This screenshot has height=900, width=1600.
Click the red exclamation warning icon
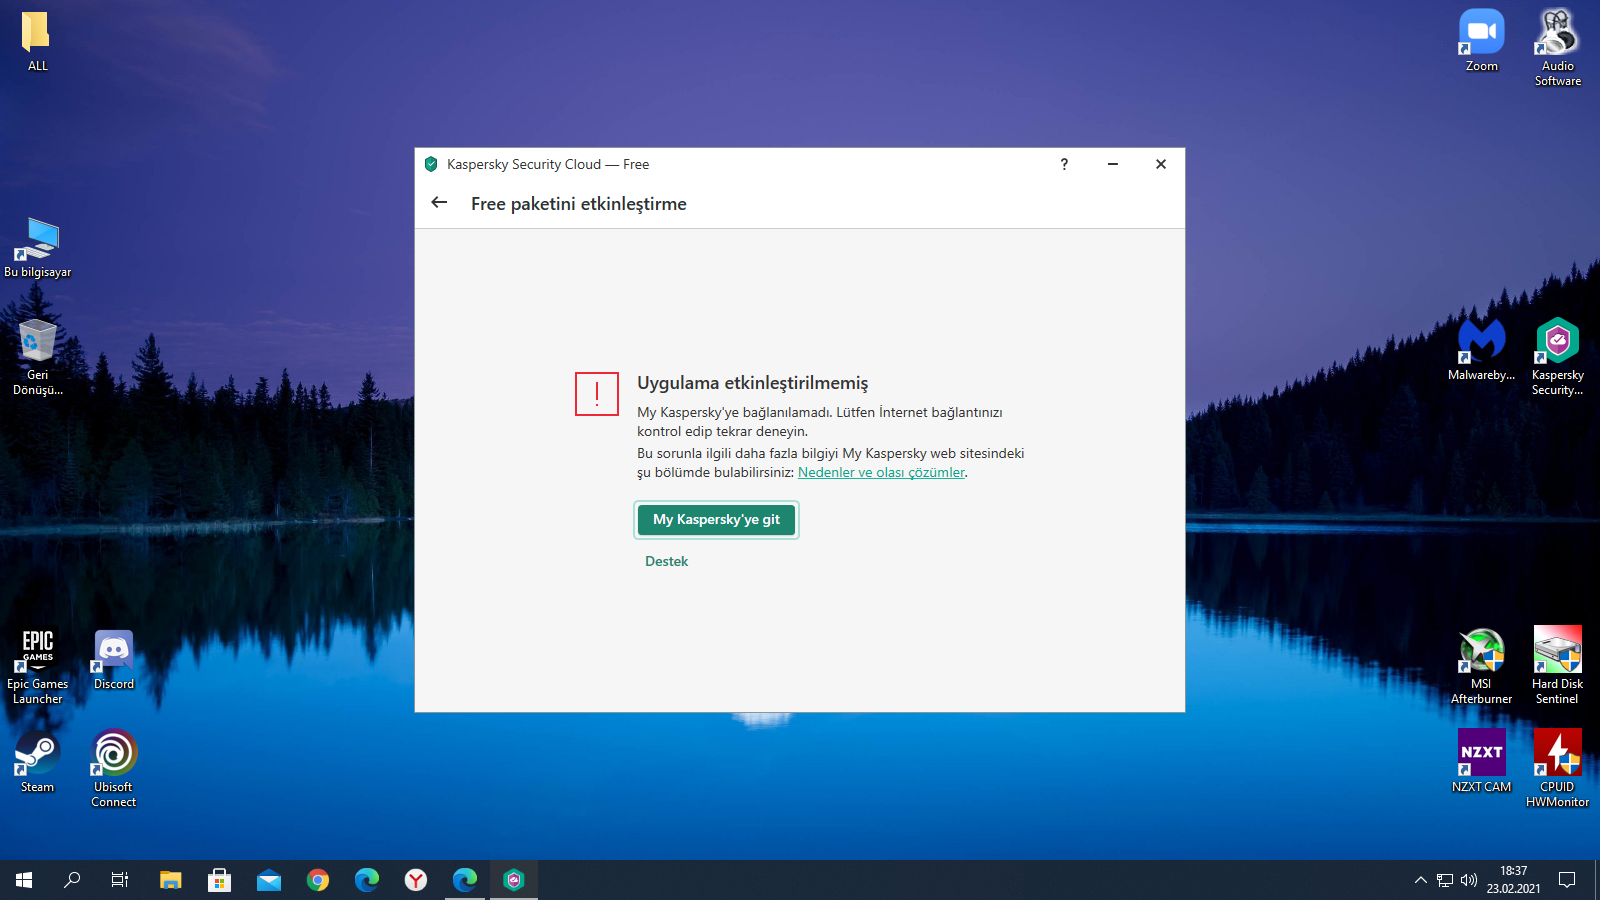pyautogui.click(x=597, y=393)
